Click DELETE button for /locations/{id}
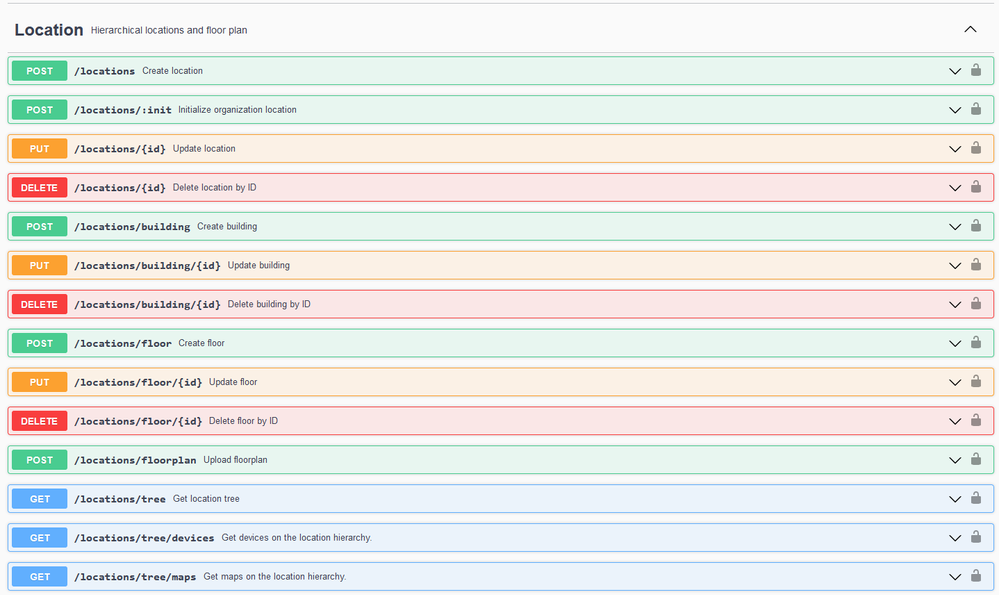Image resolution: width=999 pixels, height=595 pixels. point(40,187)
